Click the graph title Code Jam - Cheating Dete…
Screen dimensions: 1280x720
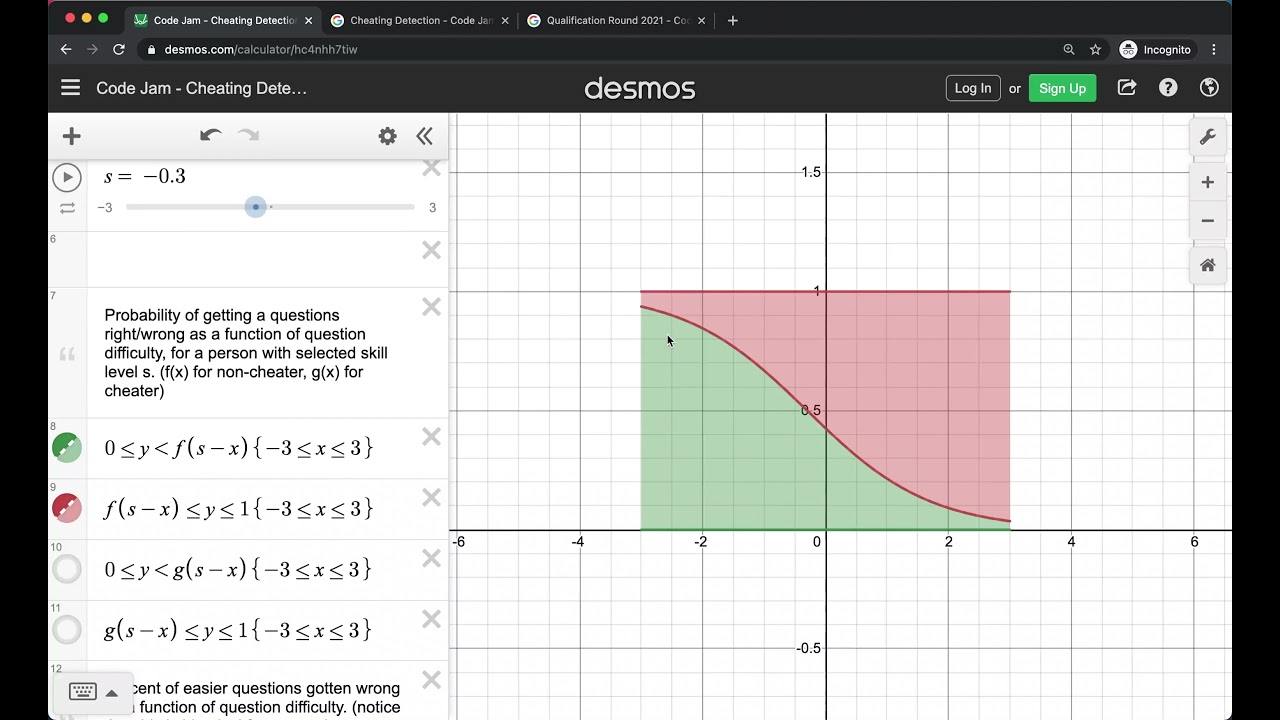point(201,88)
